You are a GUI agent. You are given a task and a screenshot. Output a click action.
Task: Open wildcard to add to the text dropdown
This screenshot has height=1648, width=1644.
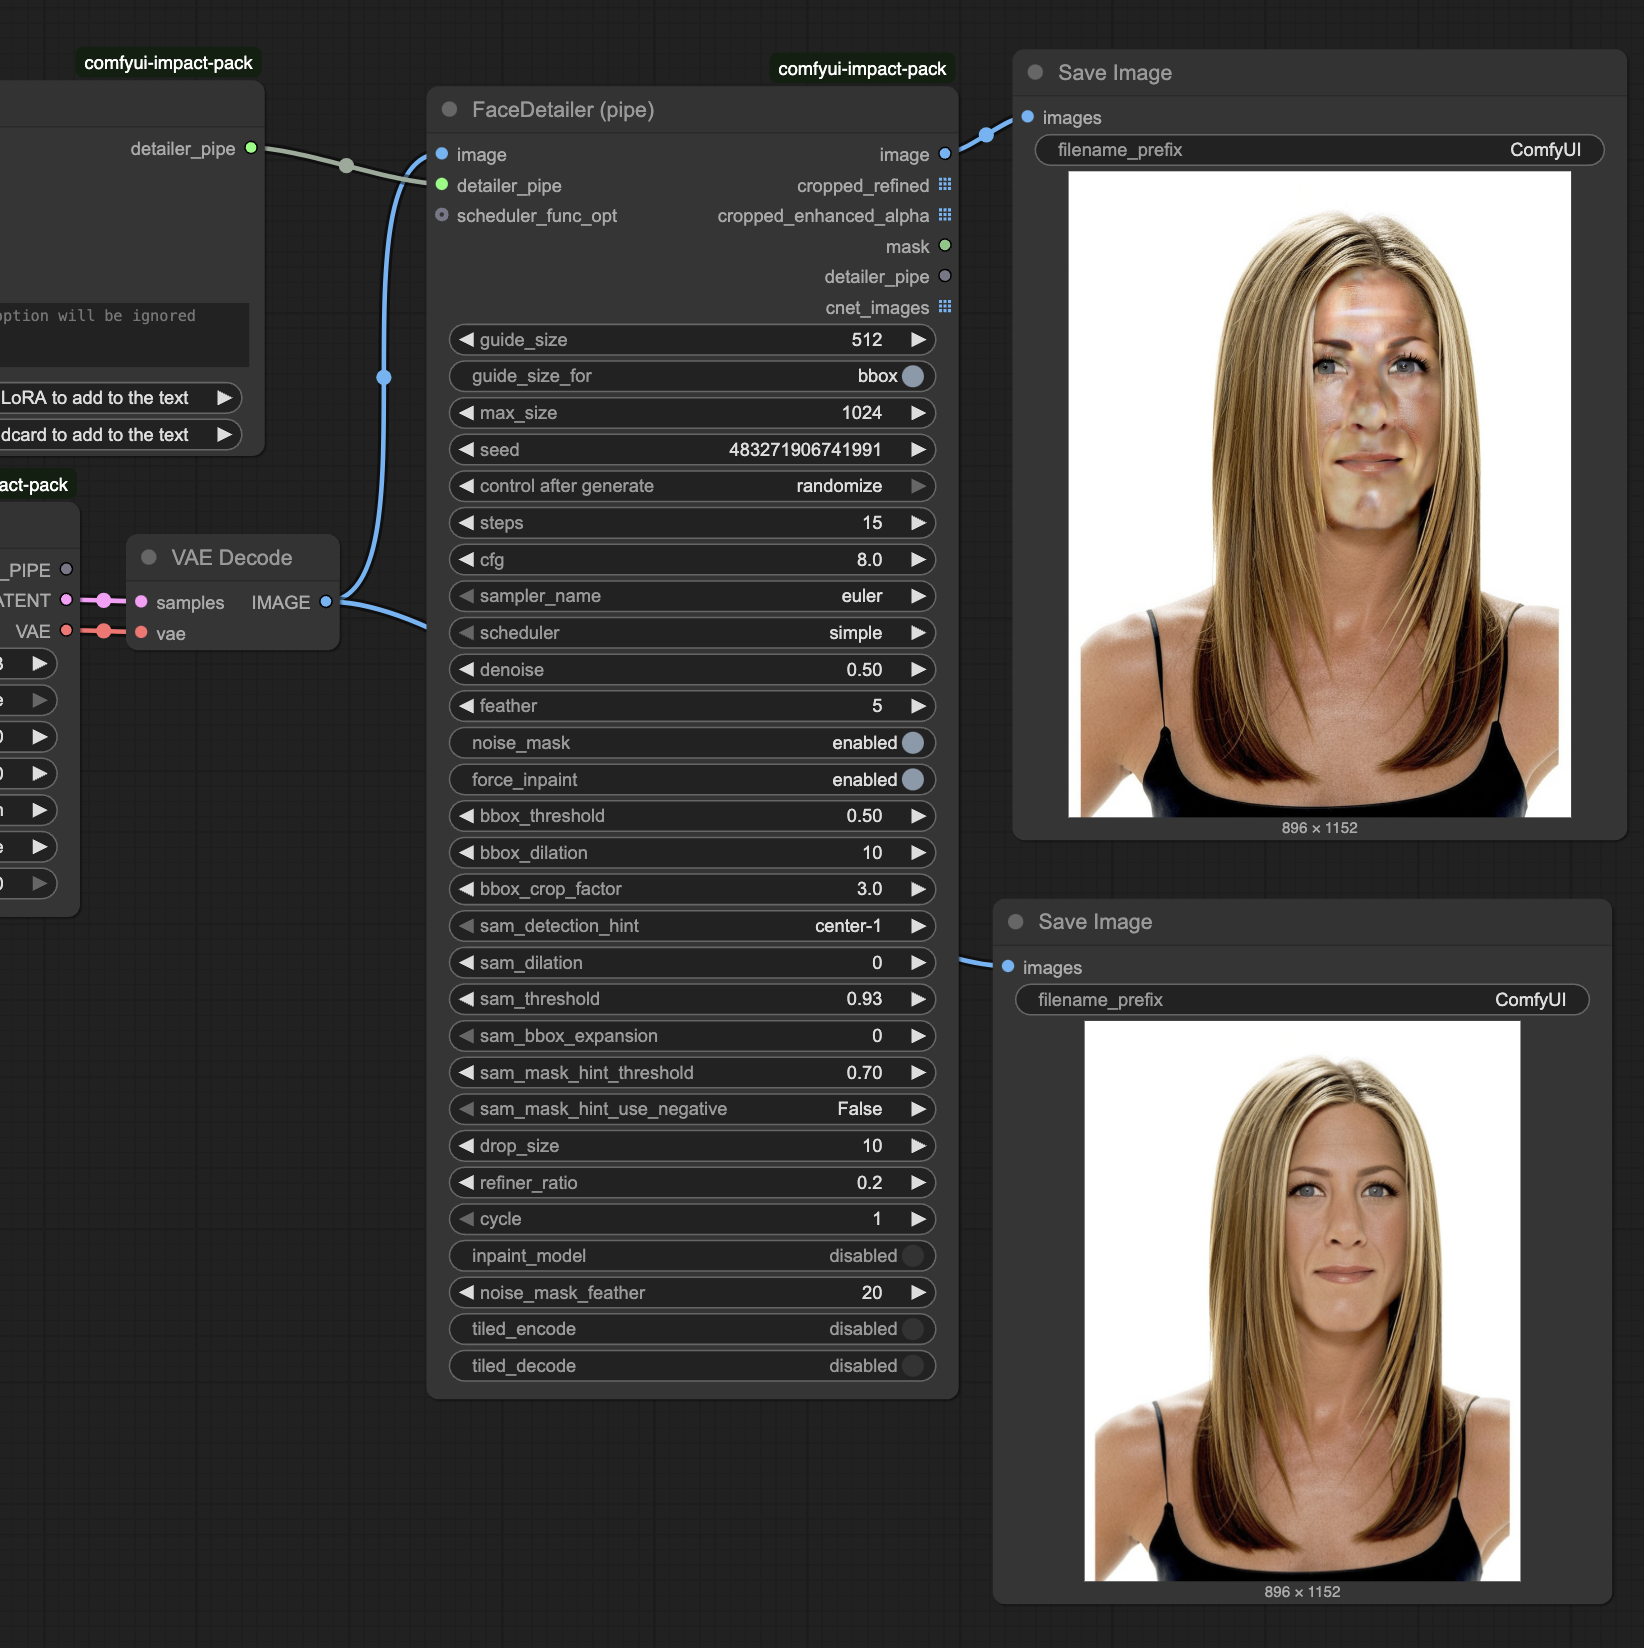click(x=120, y=434)
